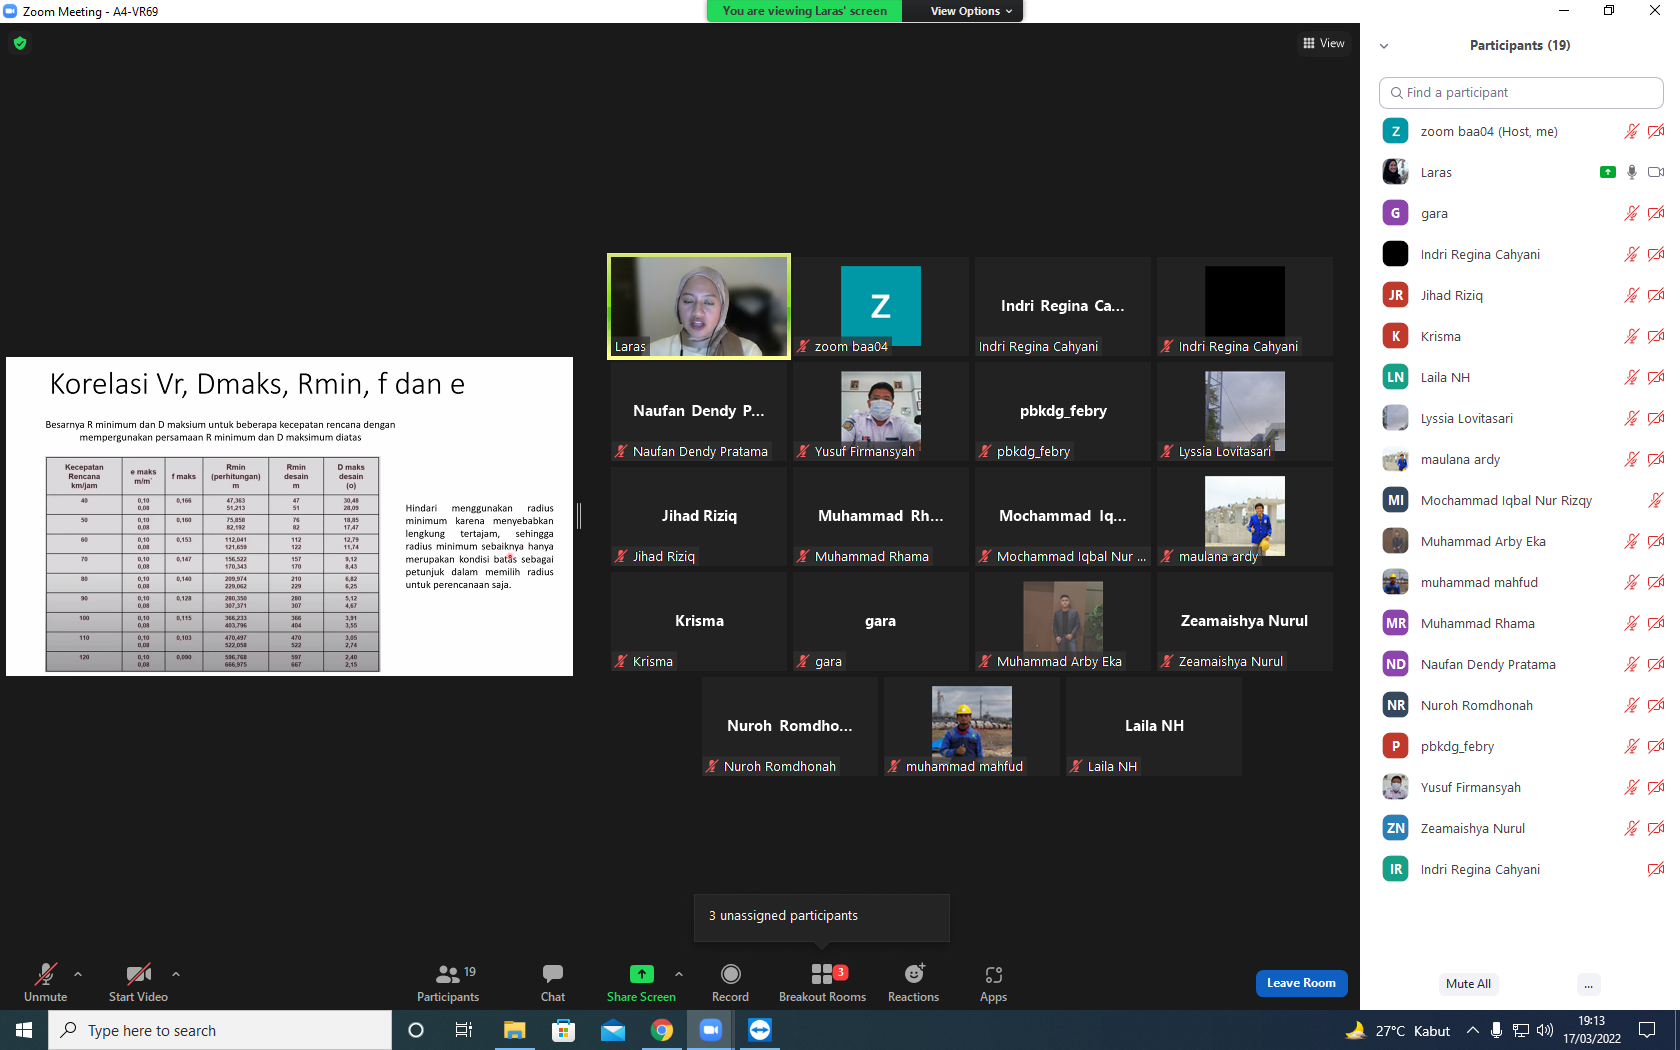Image resolution: width=1680 pixels, height=1050 pixels.
Task: Click Laras screen sharing indicator icon
Action: [x=1608, y=172]
